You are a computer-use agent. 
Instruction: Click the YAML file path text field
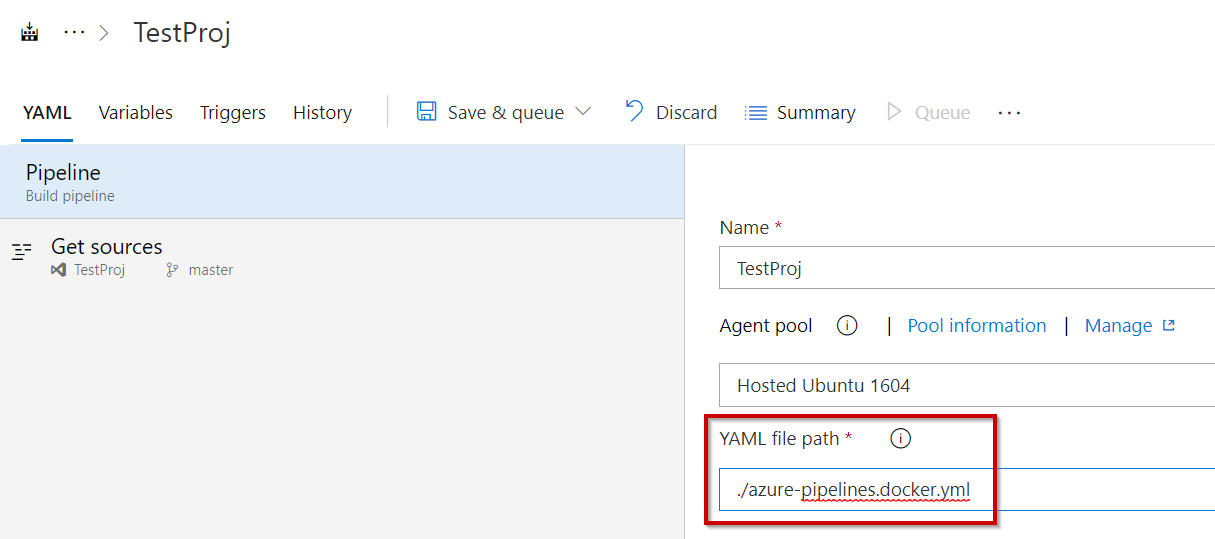point(966,491)
